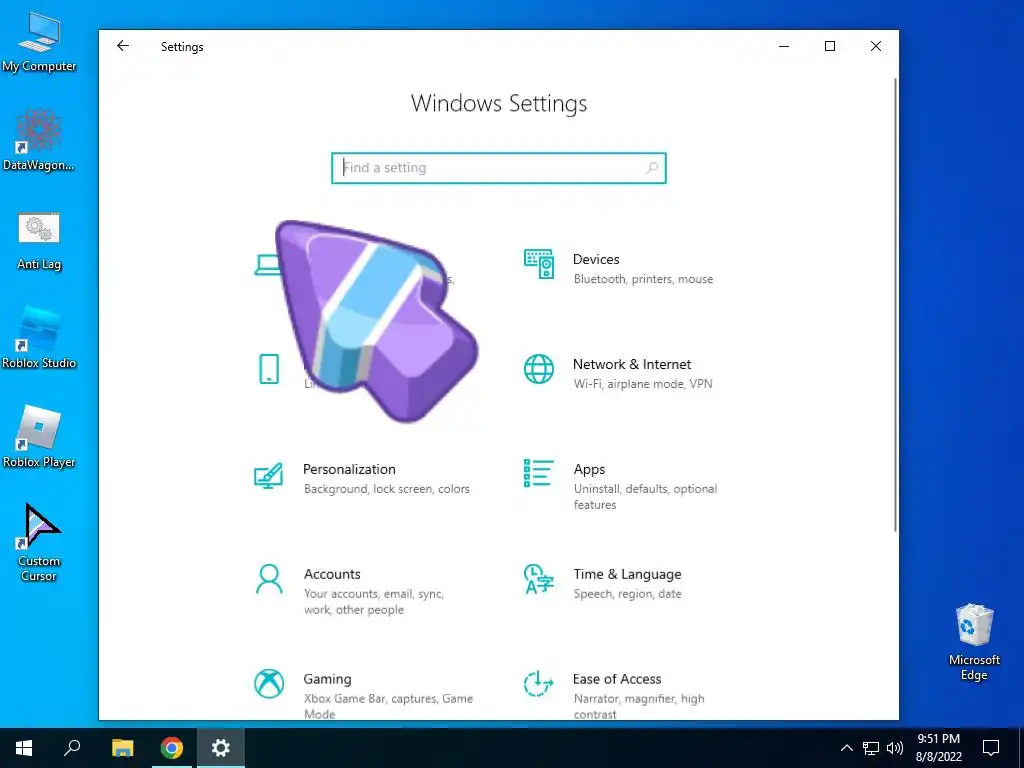Click 'Speech, region, date' description
This screenshot has width=1024, height=768.
(x=628, y=594)
